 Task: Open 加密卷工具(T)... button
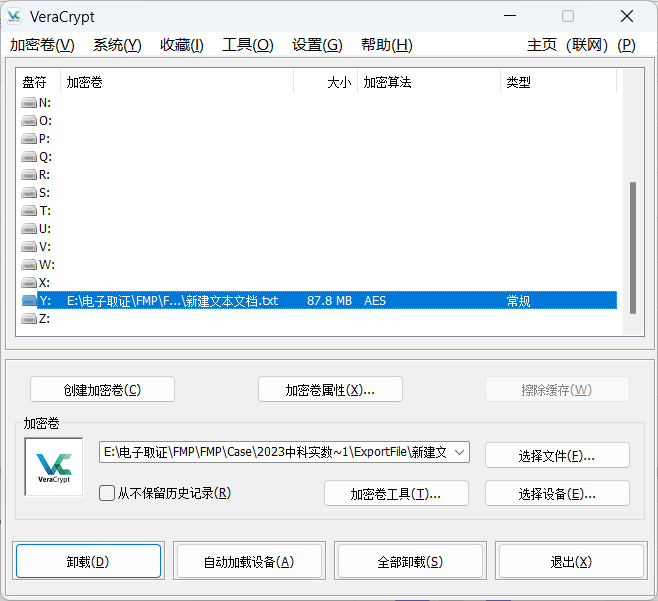pyautogui.click(x=396, y=494)
